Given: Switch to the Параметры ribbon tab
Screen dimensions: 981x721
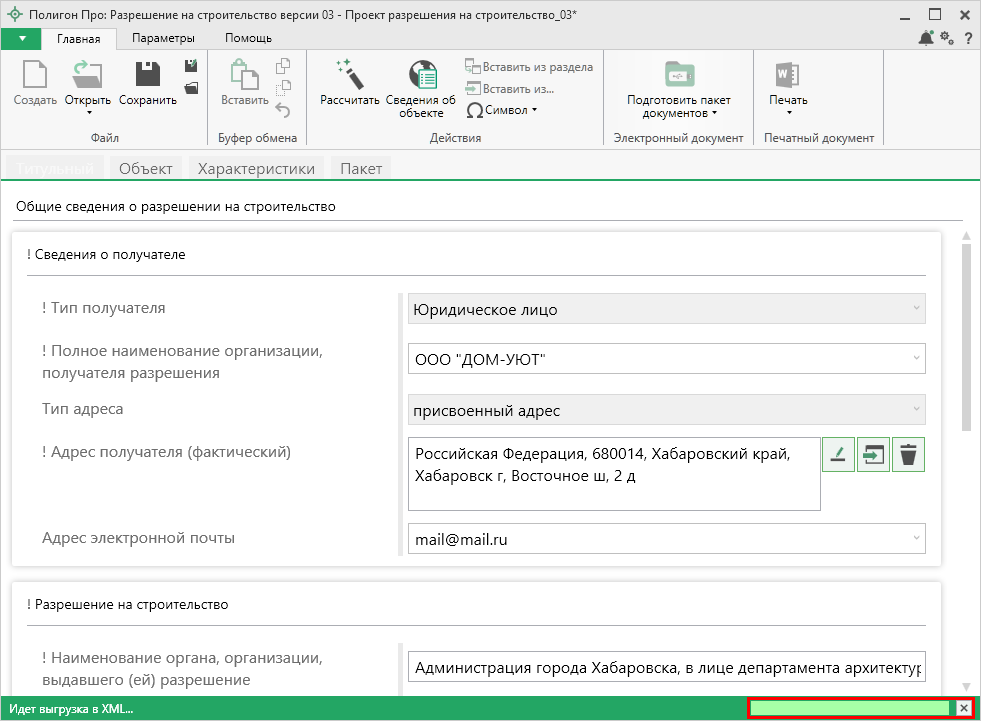Looking at the screenshot, I should click(x=163, y=38).
